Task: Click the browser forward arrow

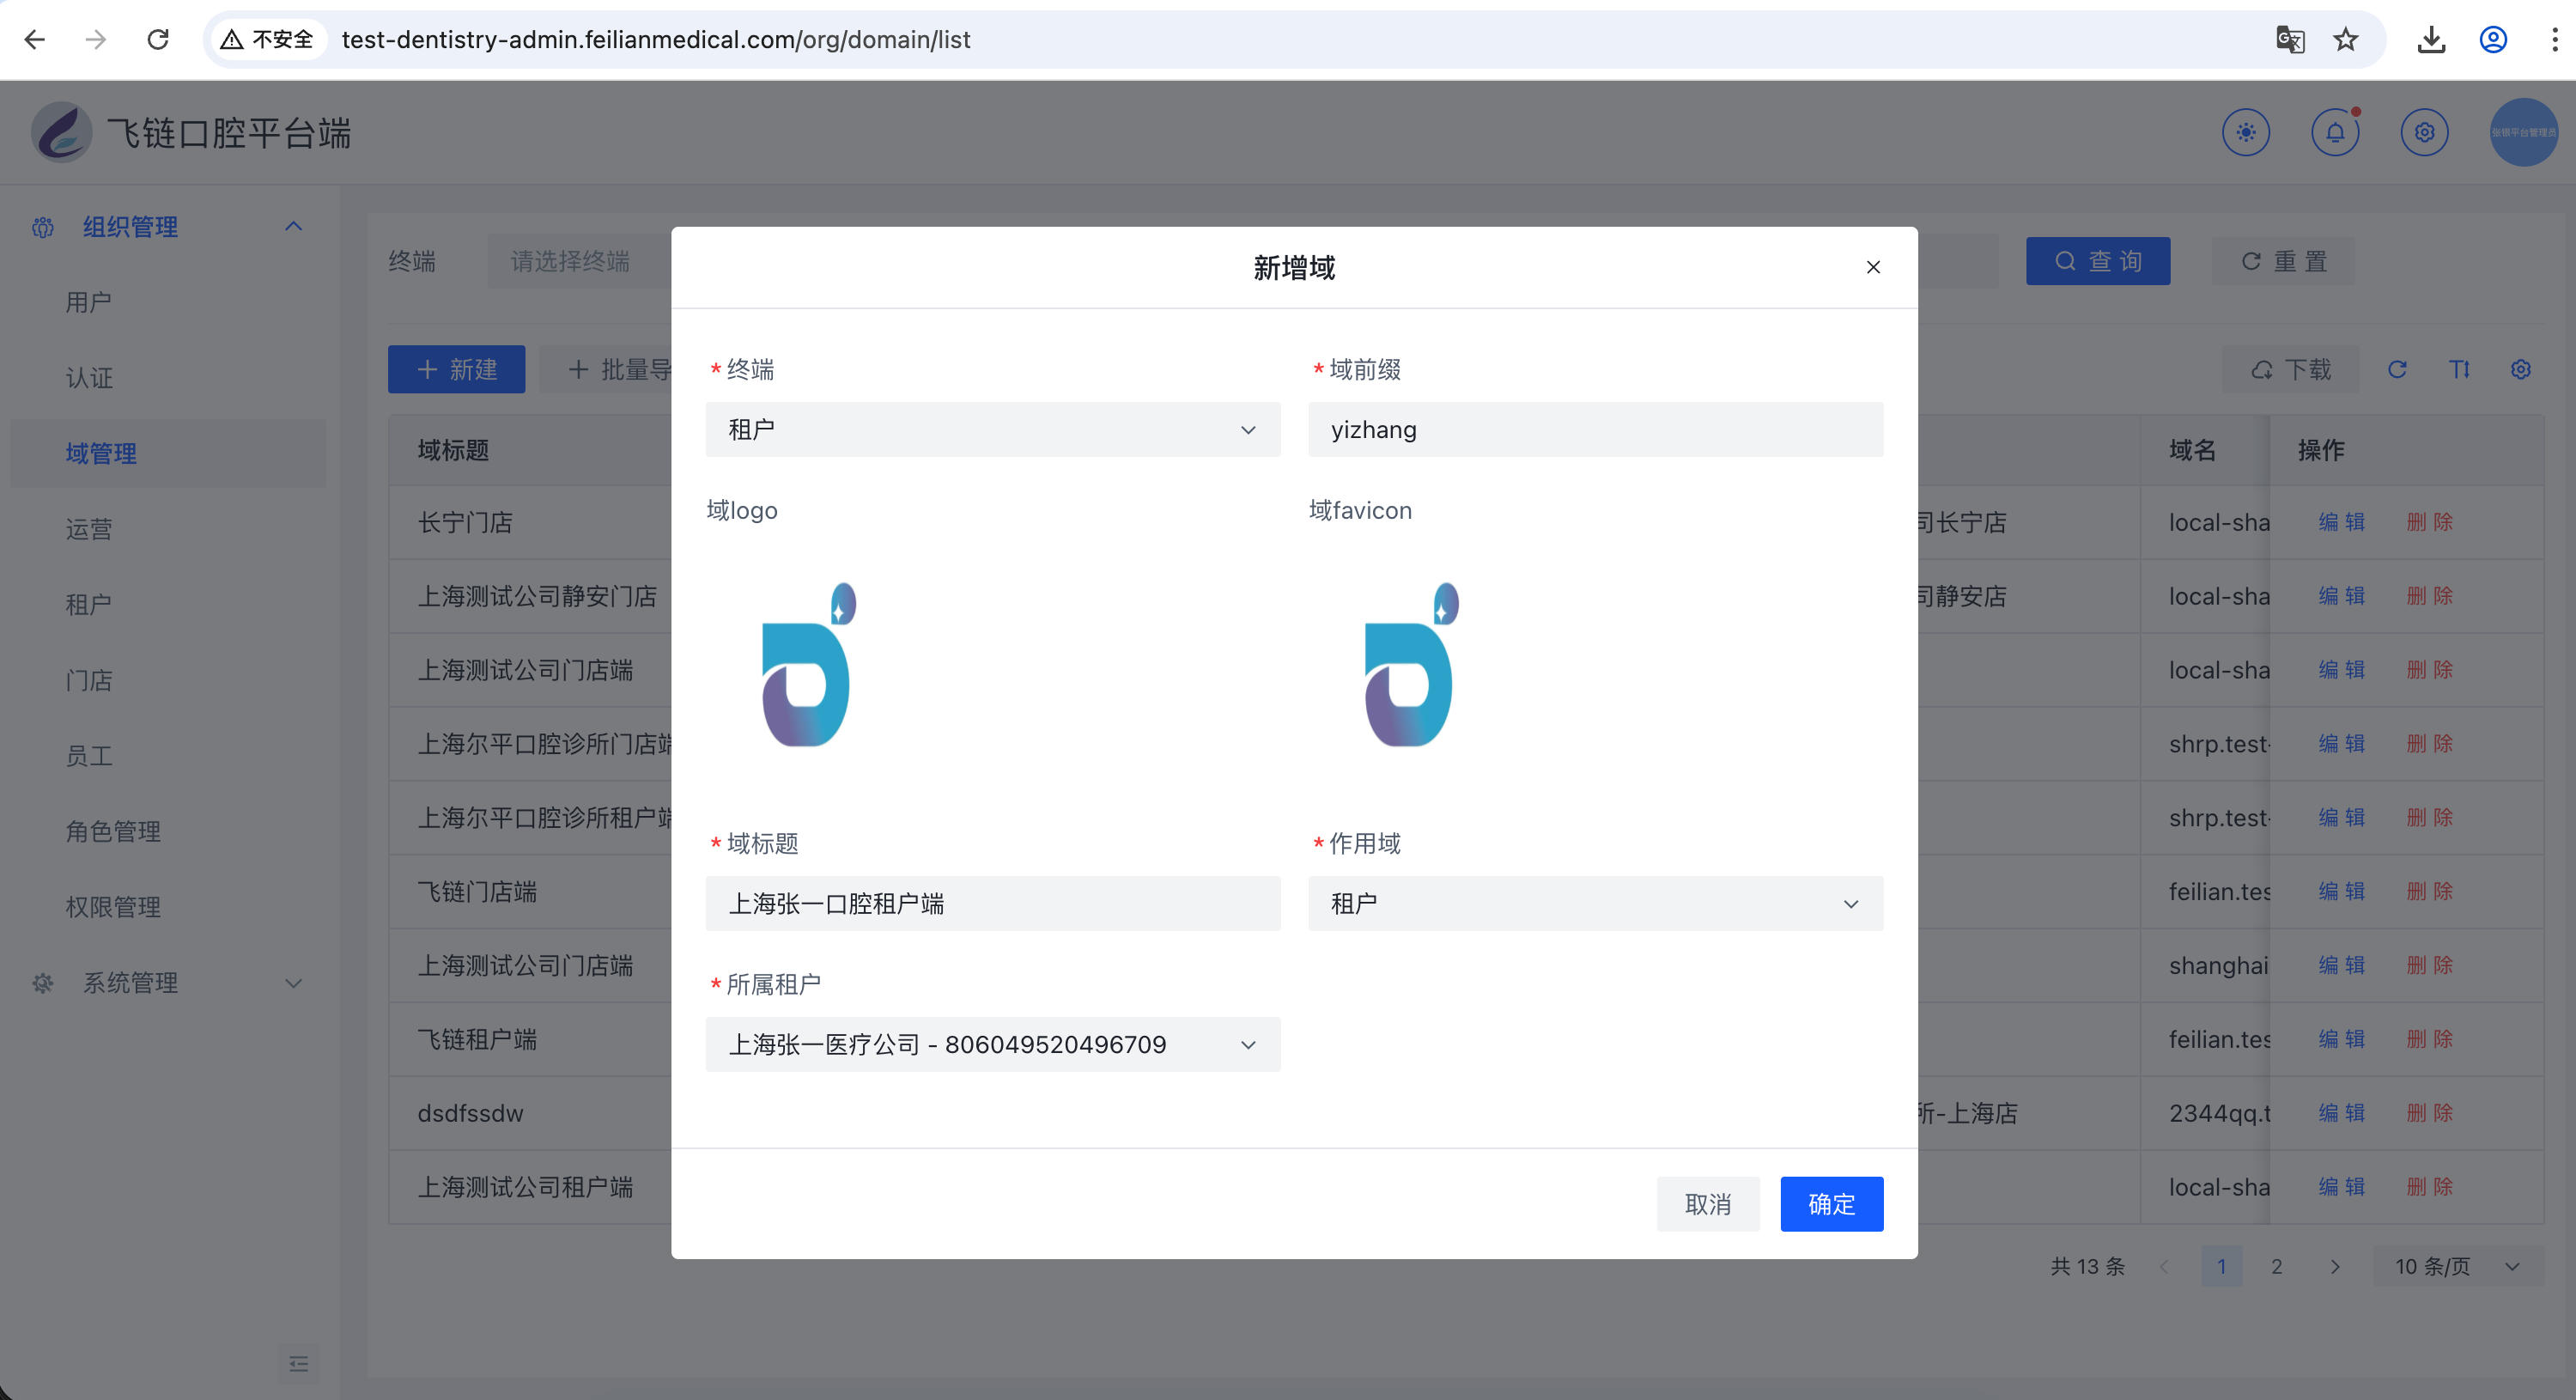Action: tap(96, 40)
